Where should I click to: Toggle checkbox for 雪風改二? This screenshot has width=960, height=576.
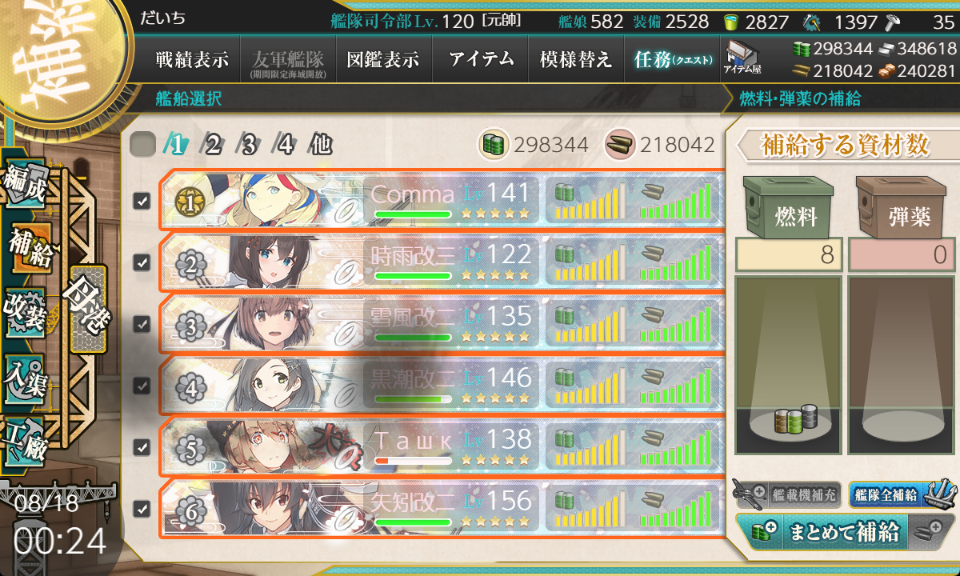click(142, 324)
